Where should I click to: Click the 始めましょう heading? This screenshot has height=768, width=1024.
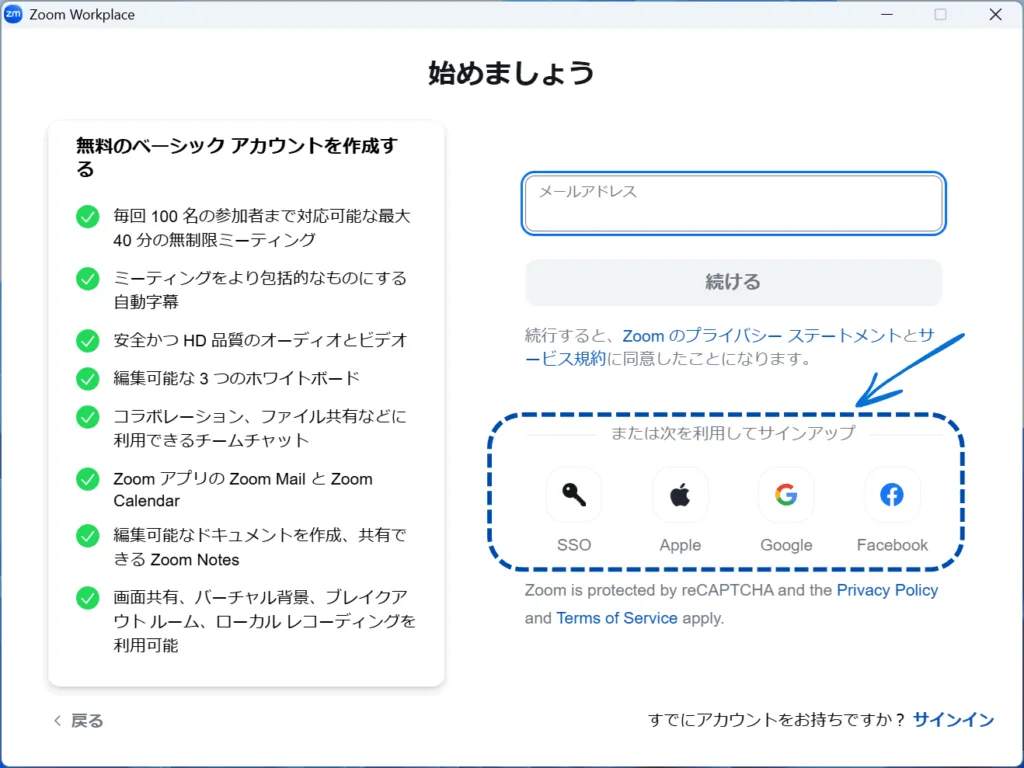[511, 72]
